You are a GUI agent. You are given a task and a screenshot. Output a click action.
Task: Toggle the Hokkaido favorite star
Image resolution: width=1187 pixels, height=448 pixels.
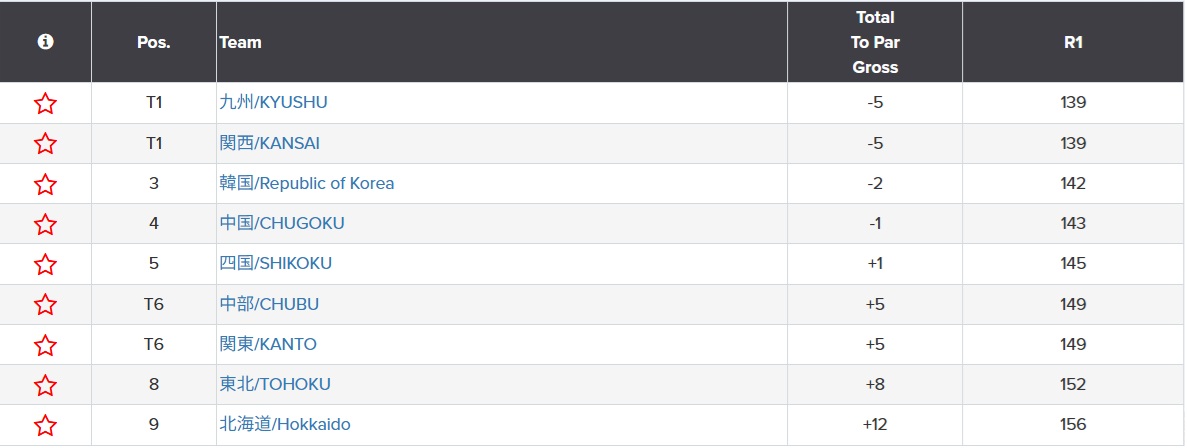click(x=45, y=425)
